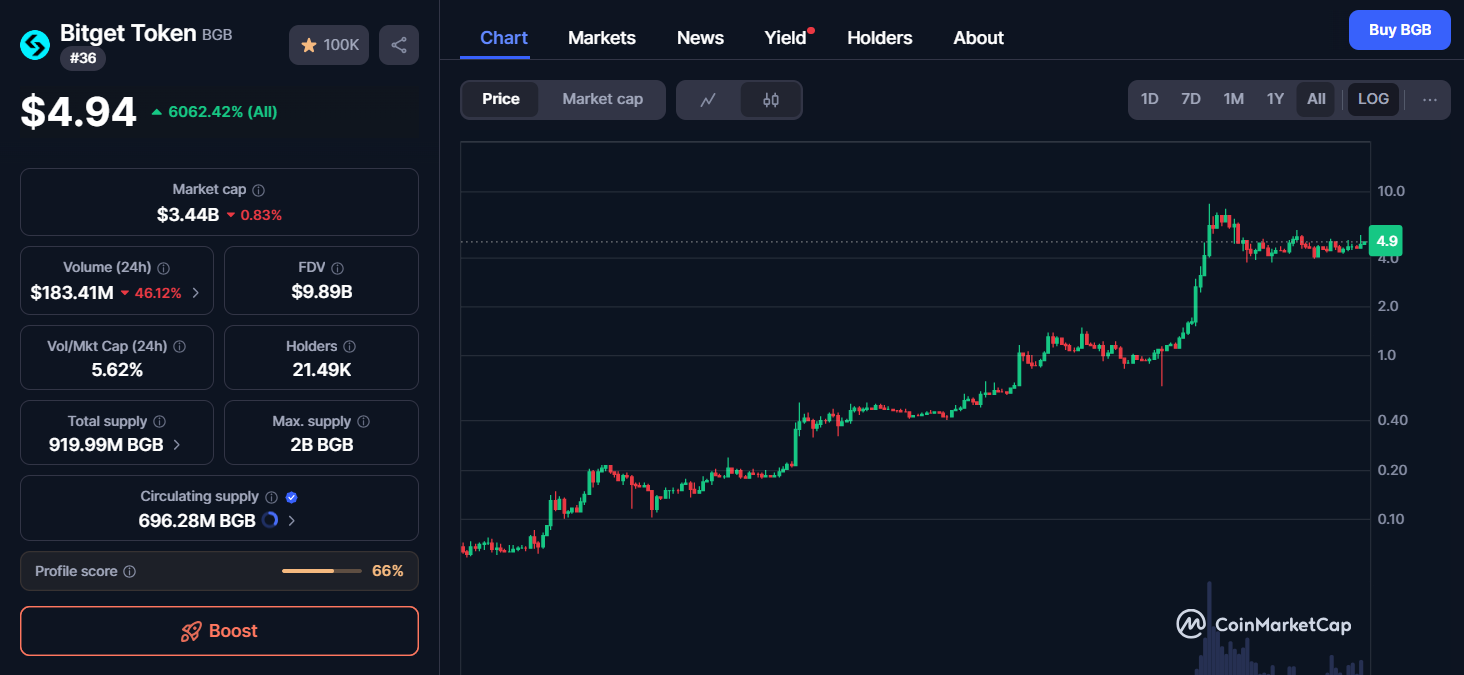
Task: Expand the Volume (24h) chevron
Action: [195, 293]
